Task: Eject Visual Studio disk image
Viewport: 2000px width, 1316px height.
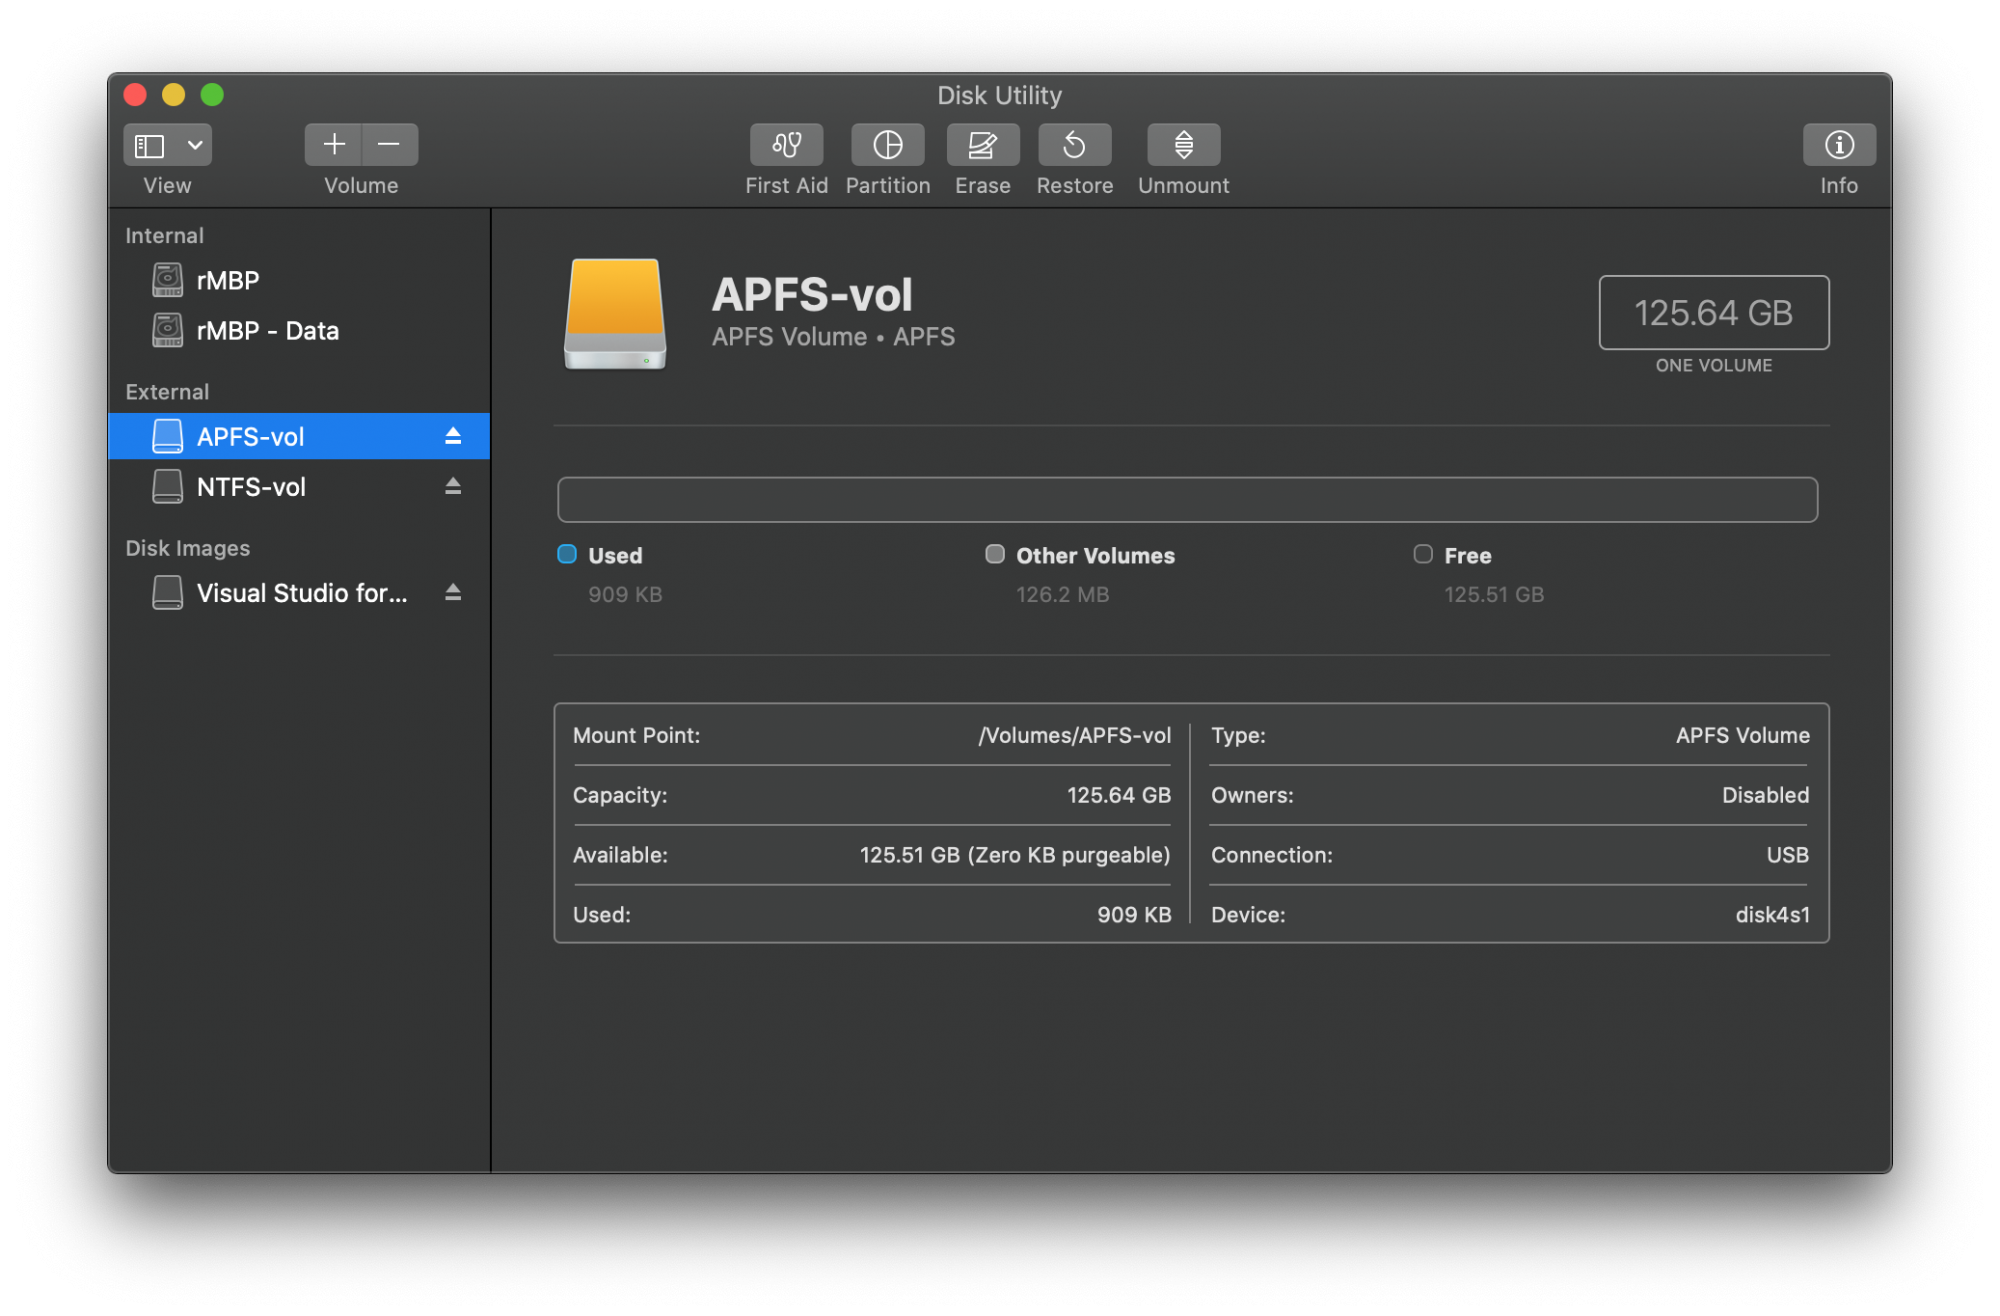Action: 453,592
